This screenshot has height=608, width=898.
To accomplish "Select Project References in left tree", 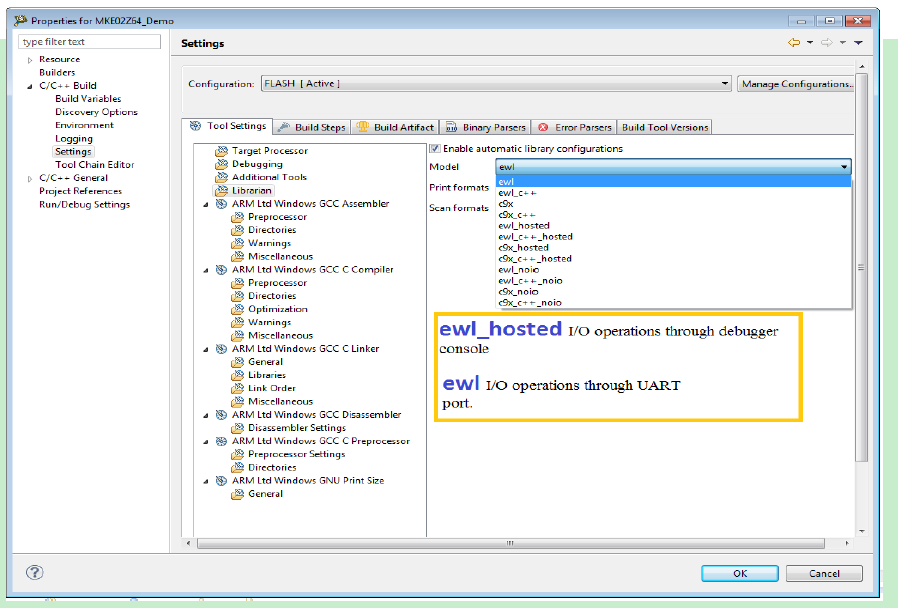I will point(80,191).
